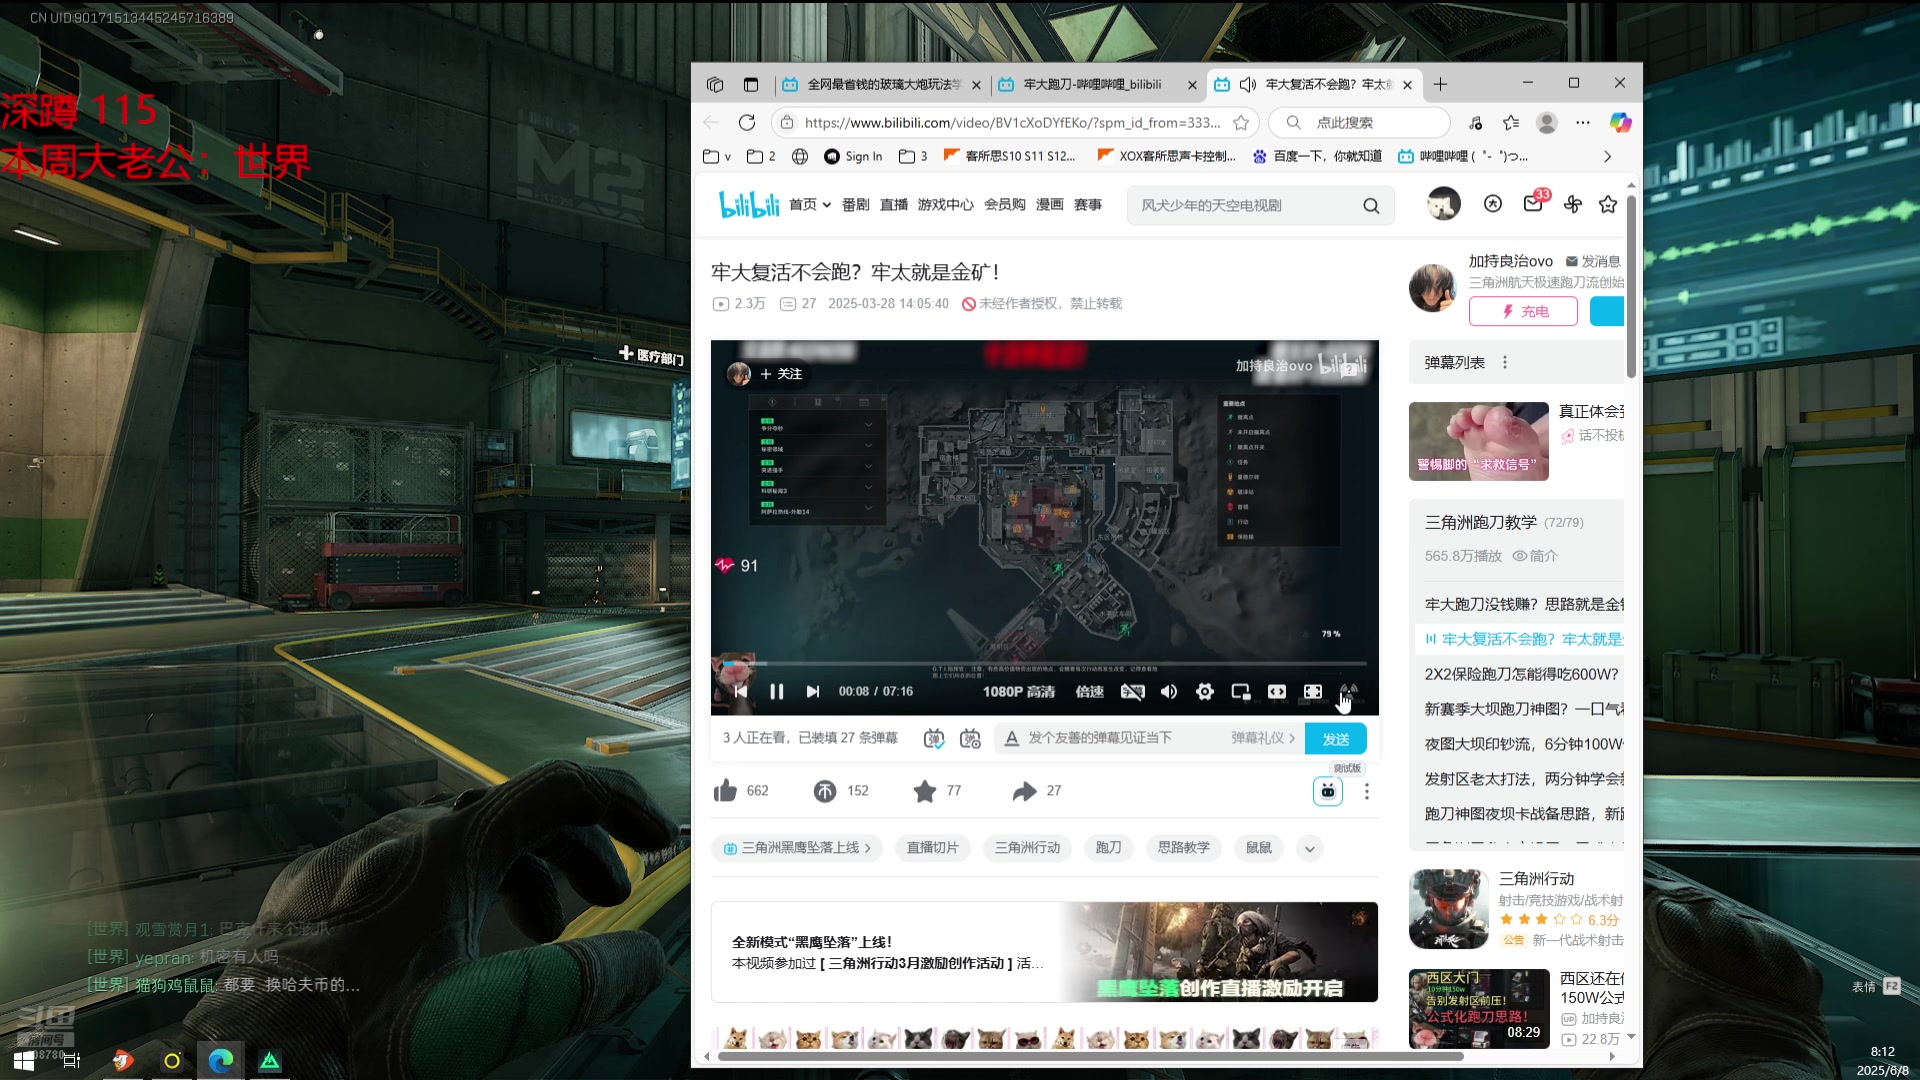Enable picture-in-picture mode in player

point(1241,691)
